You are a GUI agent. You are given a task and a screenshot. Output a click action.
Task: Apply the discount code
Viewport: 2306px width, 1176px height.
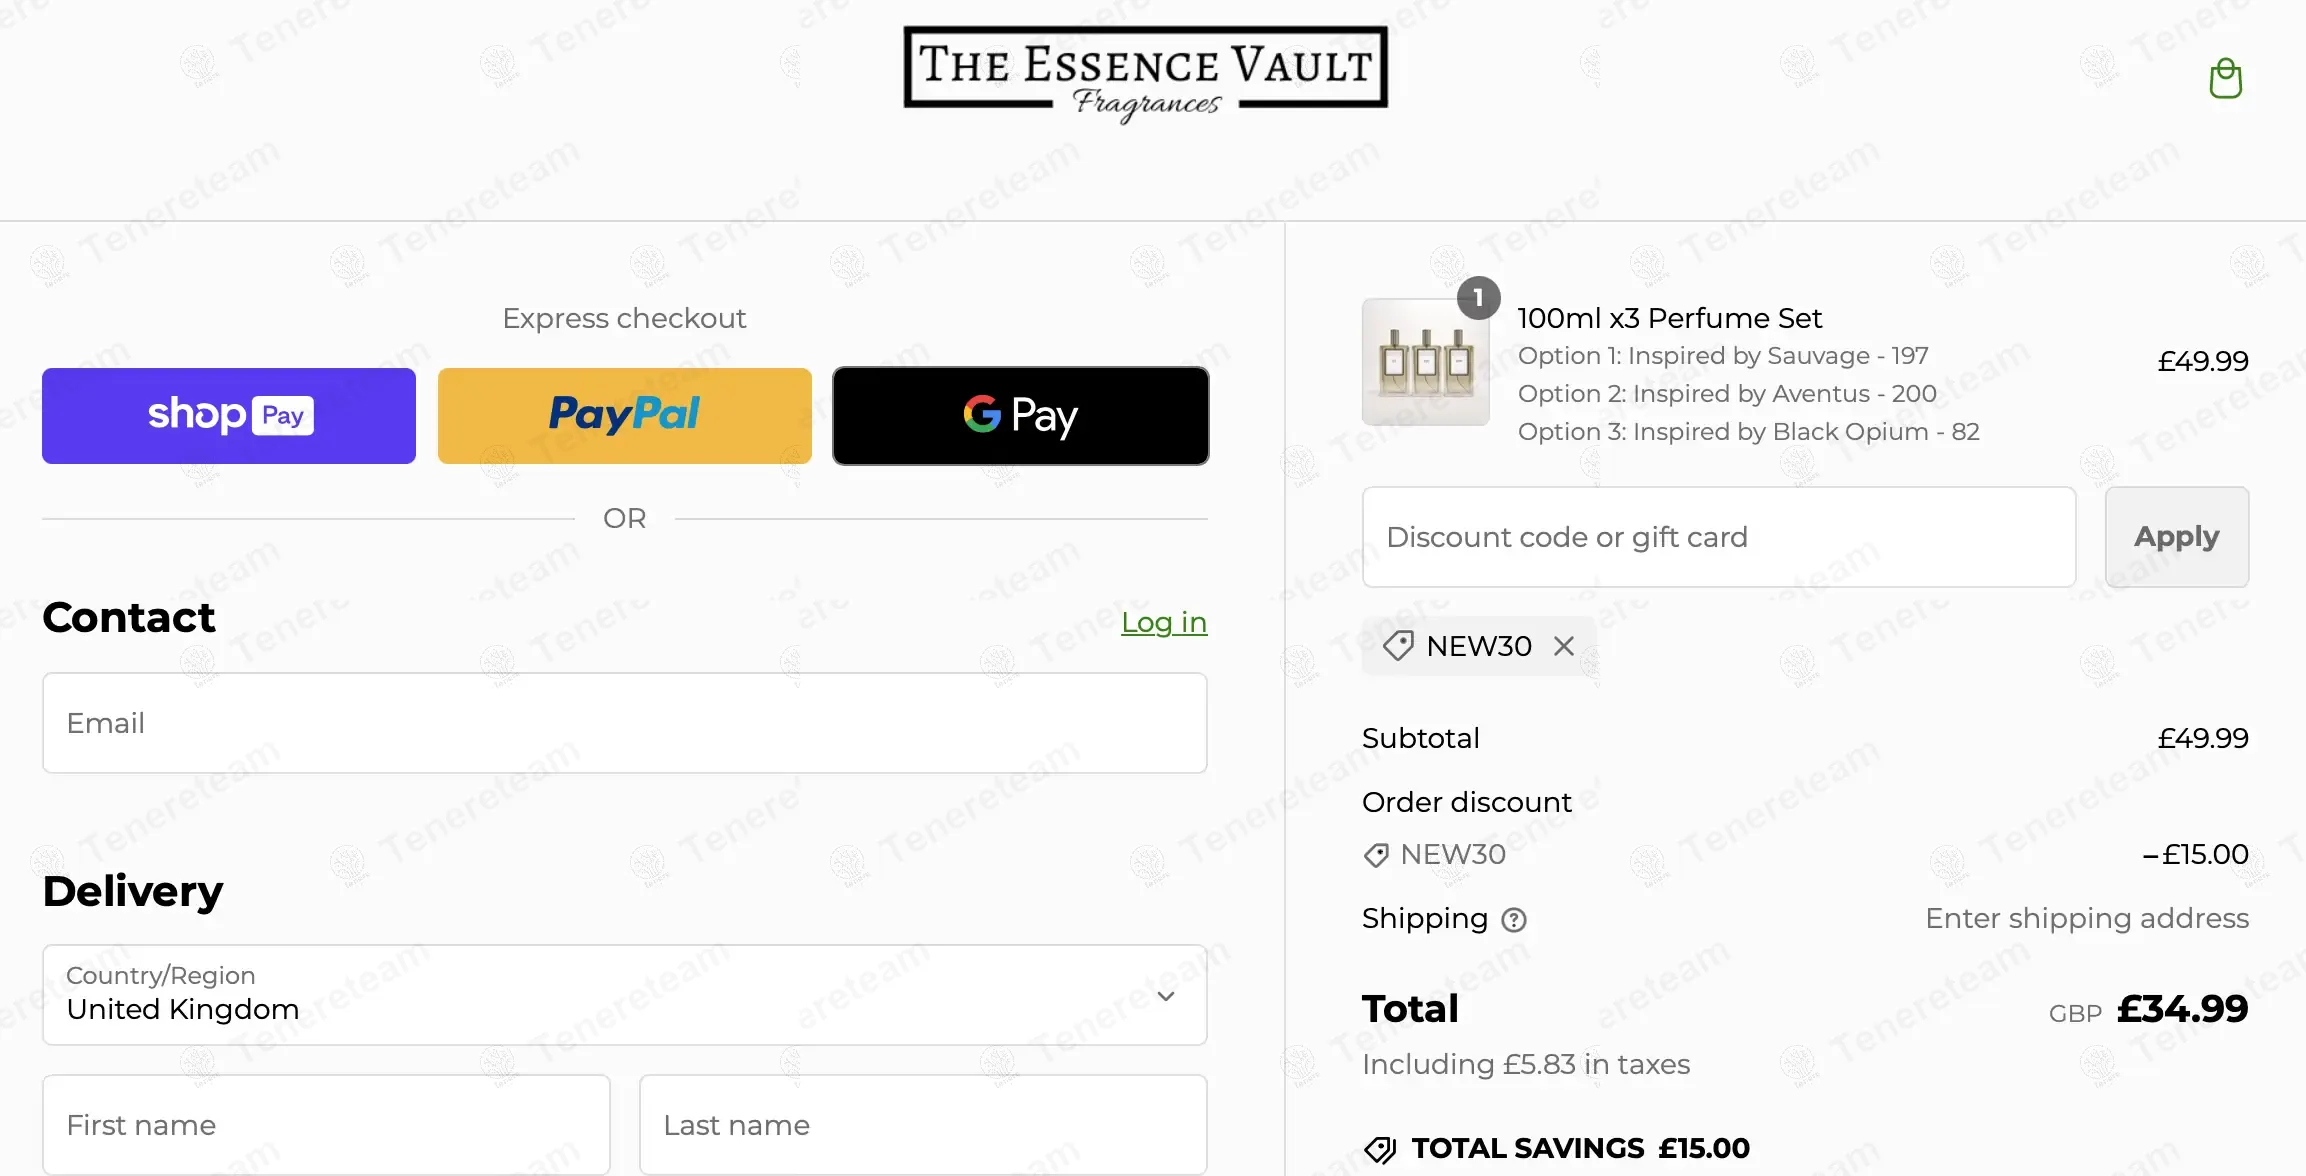2177,537
